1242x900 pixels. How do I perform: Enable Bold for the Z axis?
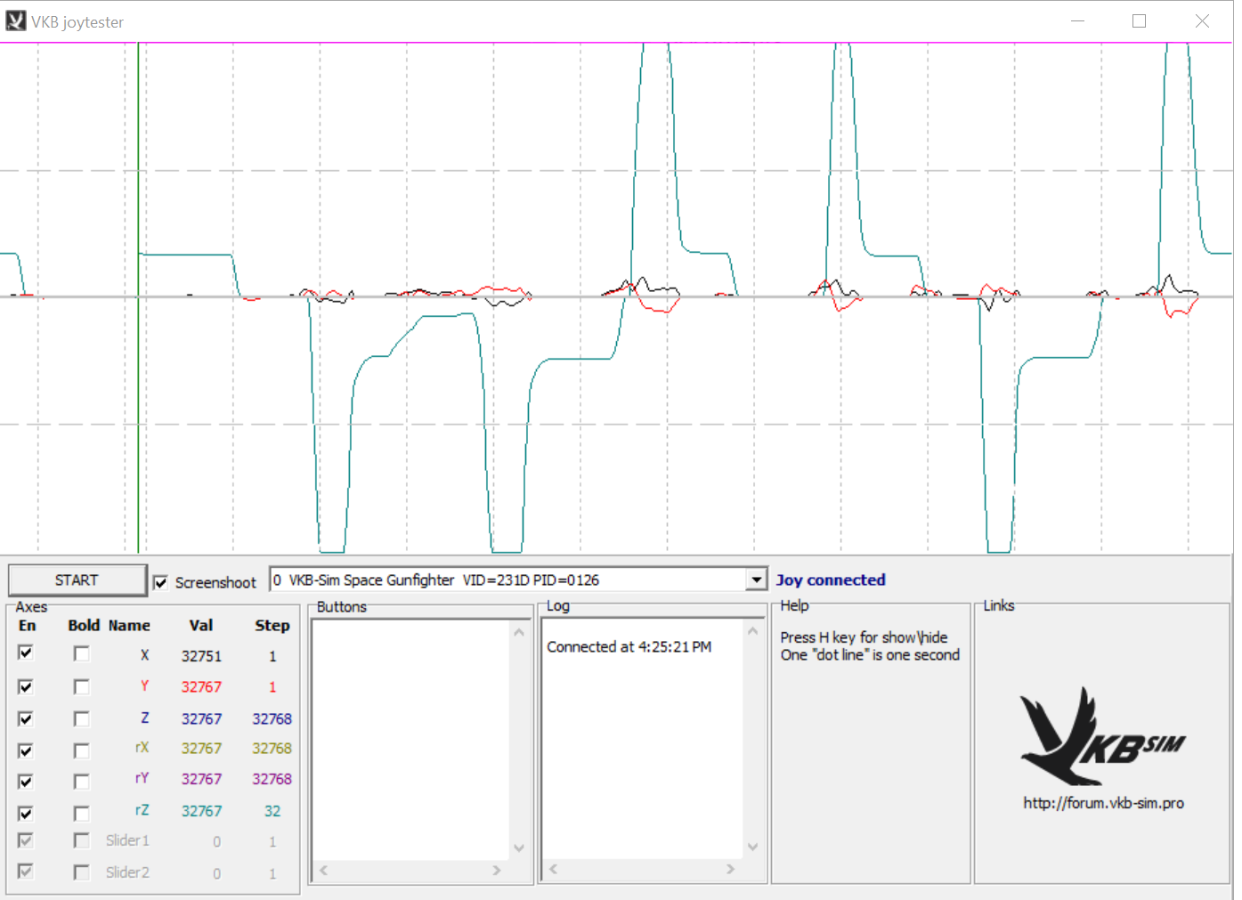(82, 718)
